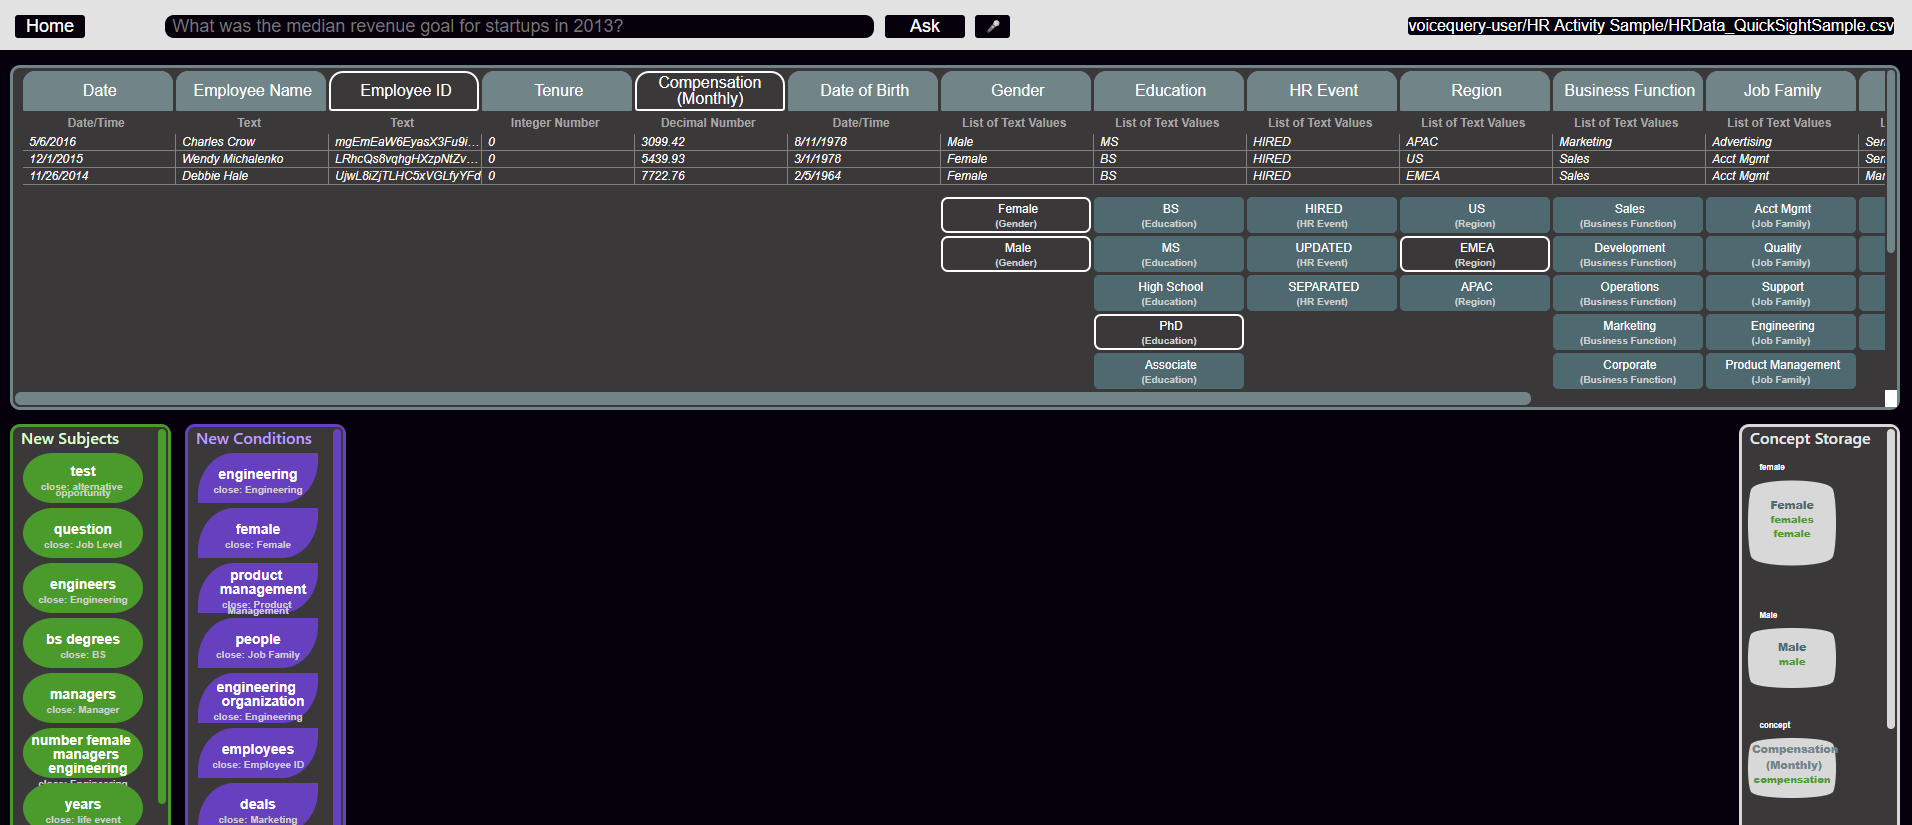Open the HRData_QuickSightSample.csv file path
1912x825 pixels.
1650,26
